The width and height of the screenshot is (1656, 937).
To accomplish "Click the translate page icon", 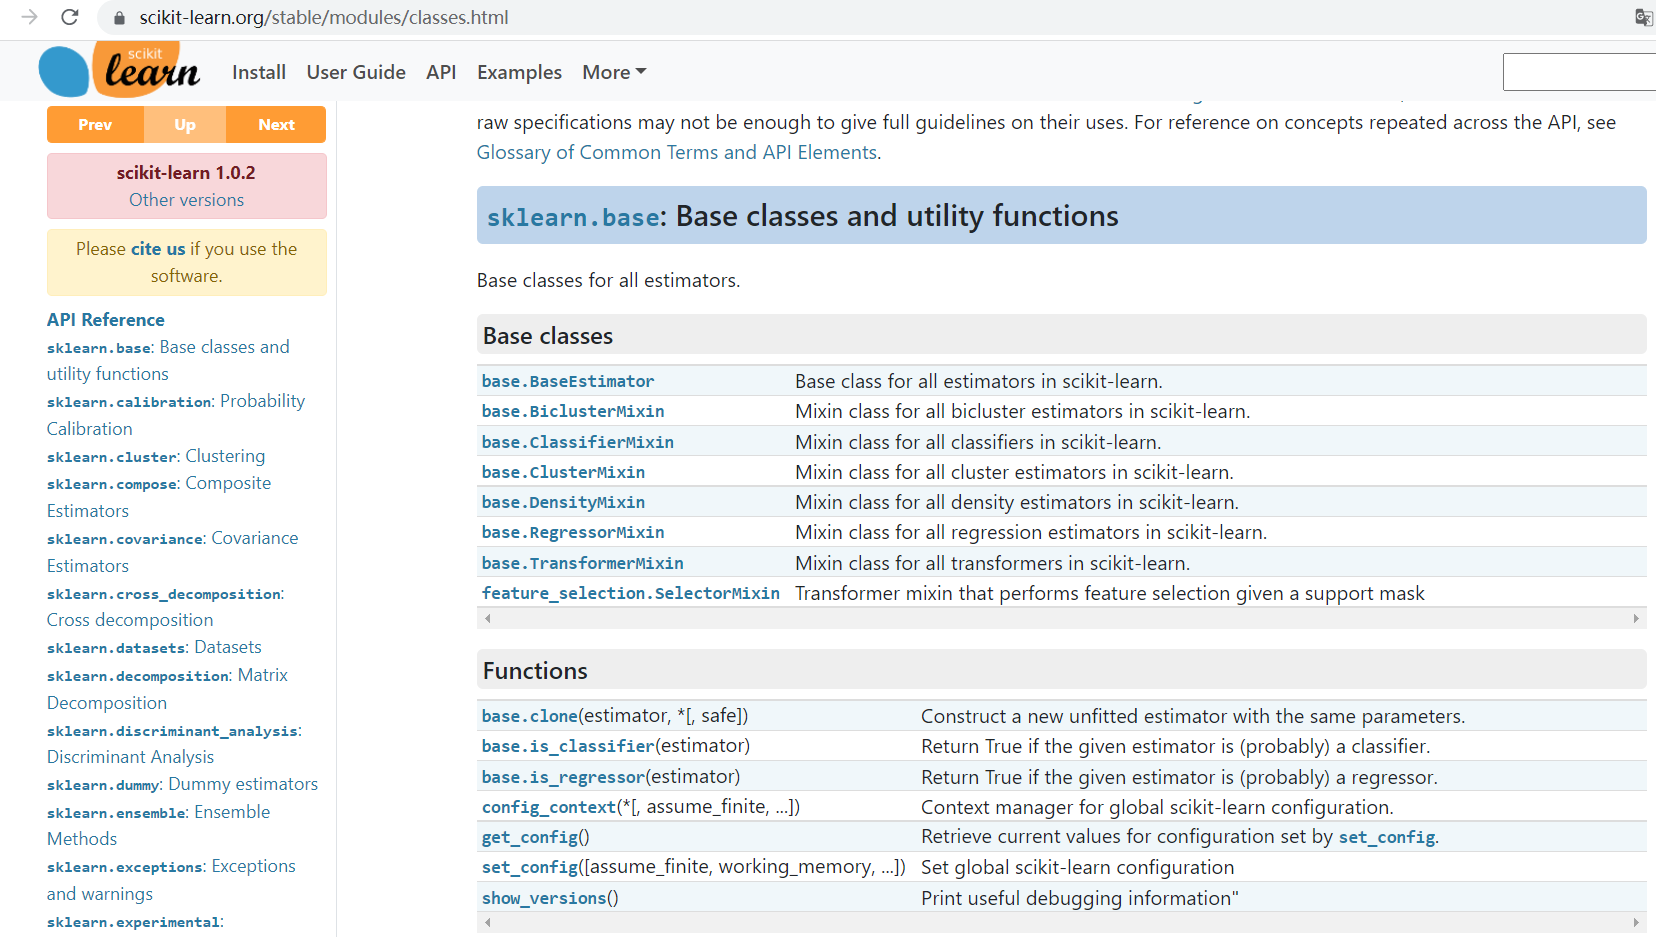I will click(1643, 17).
